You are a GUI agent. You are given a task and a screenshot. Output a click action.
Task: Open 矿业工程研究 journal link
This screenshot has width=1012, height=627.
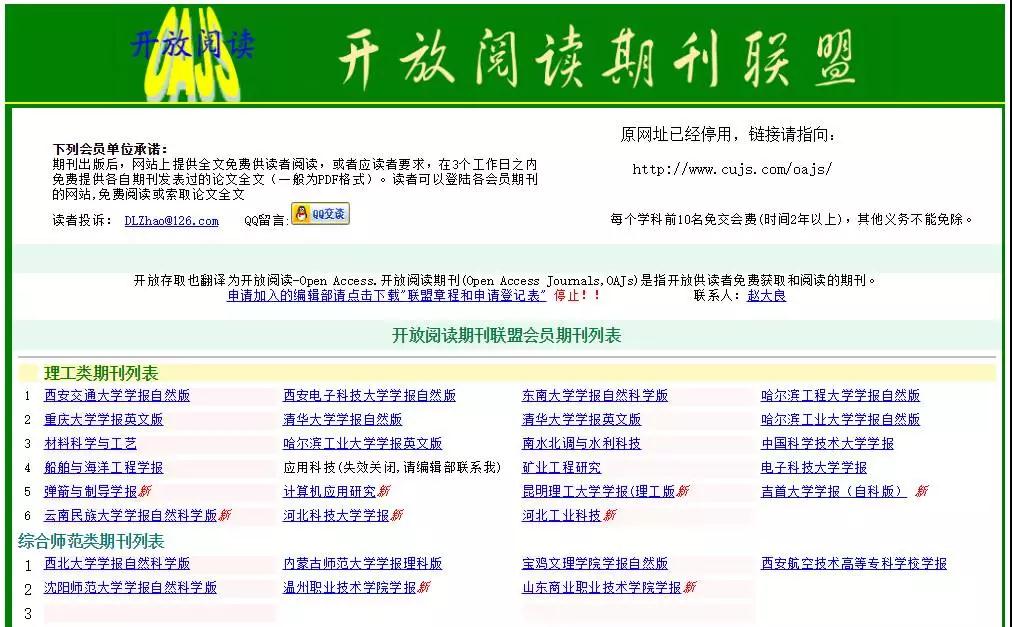coord(562,468)
